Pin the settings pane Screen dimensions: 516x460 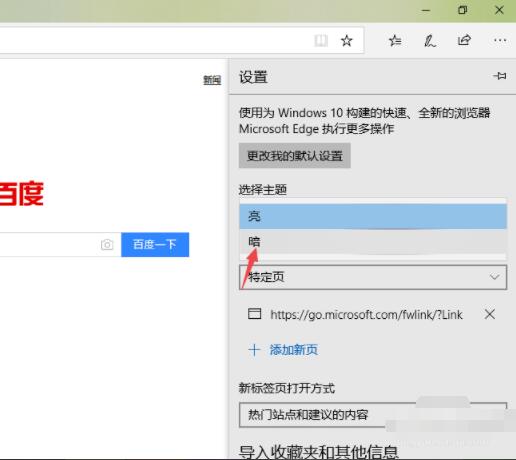click(x=500, y=76)
